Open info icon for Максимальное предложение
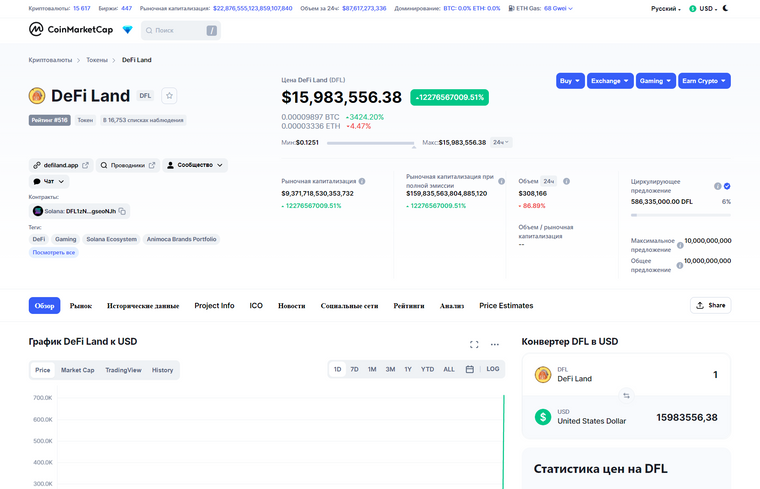This screenshot has height=489, width=760. coord(680,245)
